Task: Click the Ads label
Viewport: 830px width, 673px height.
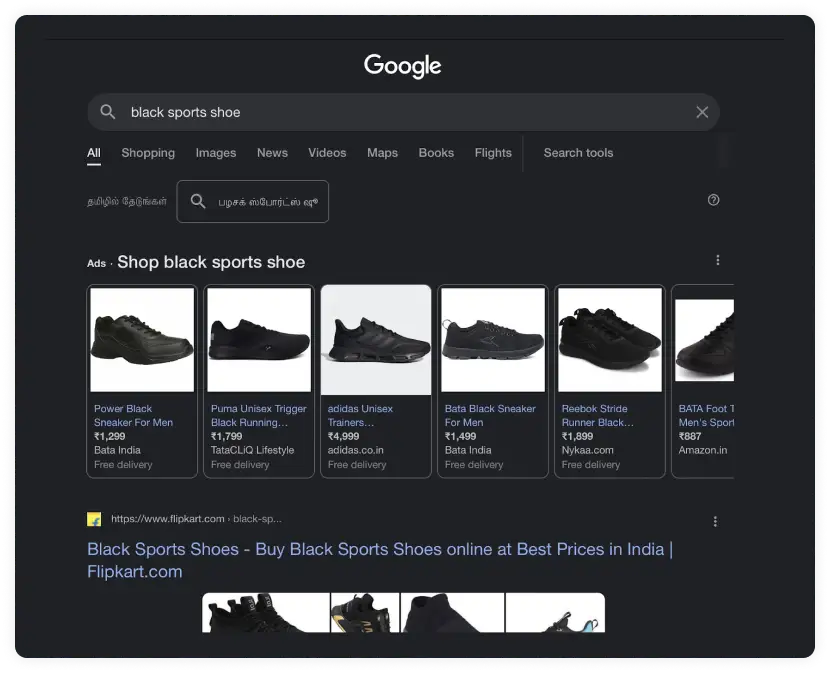Action: point(96,263)
